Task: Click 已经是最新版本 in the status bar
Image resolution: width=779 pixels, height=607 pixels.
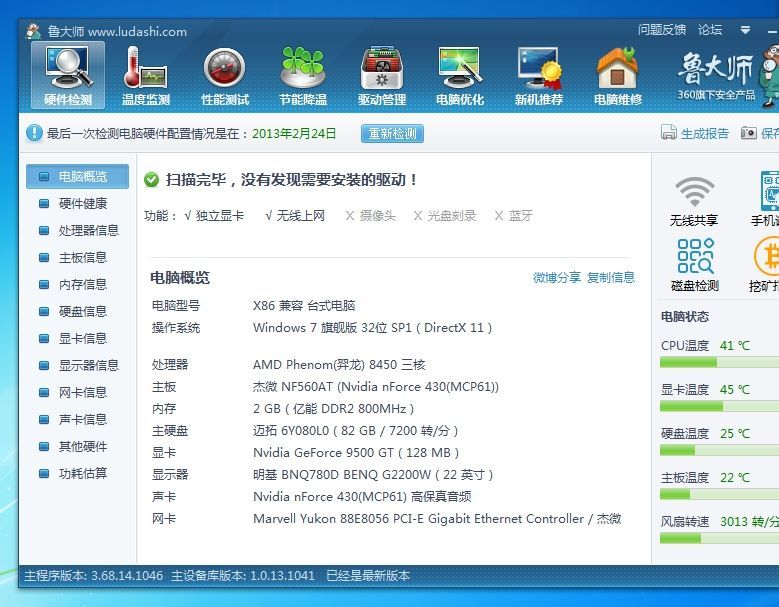Action: [368, 576]
